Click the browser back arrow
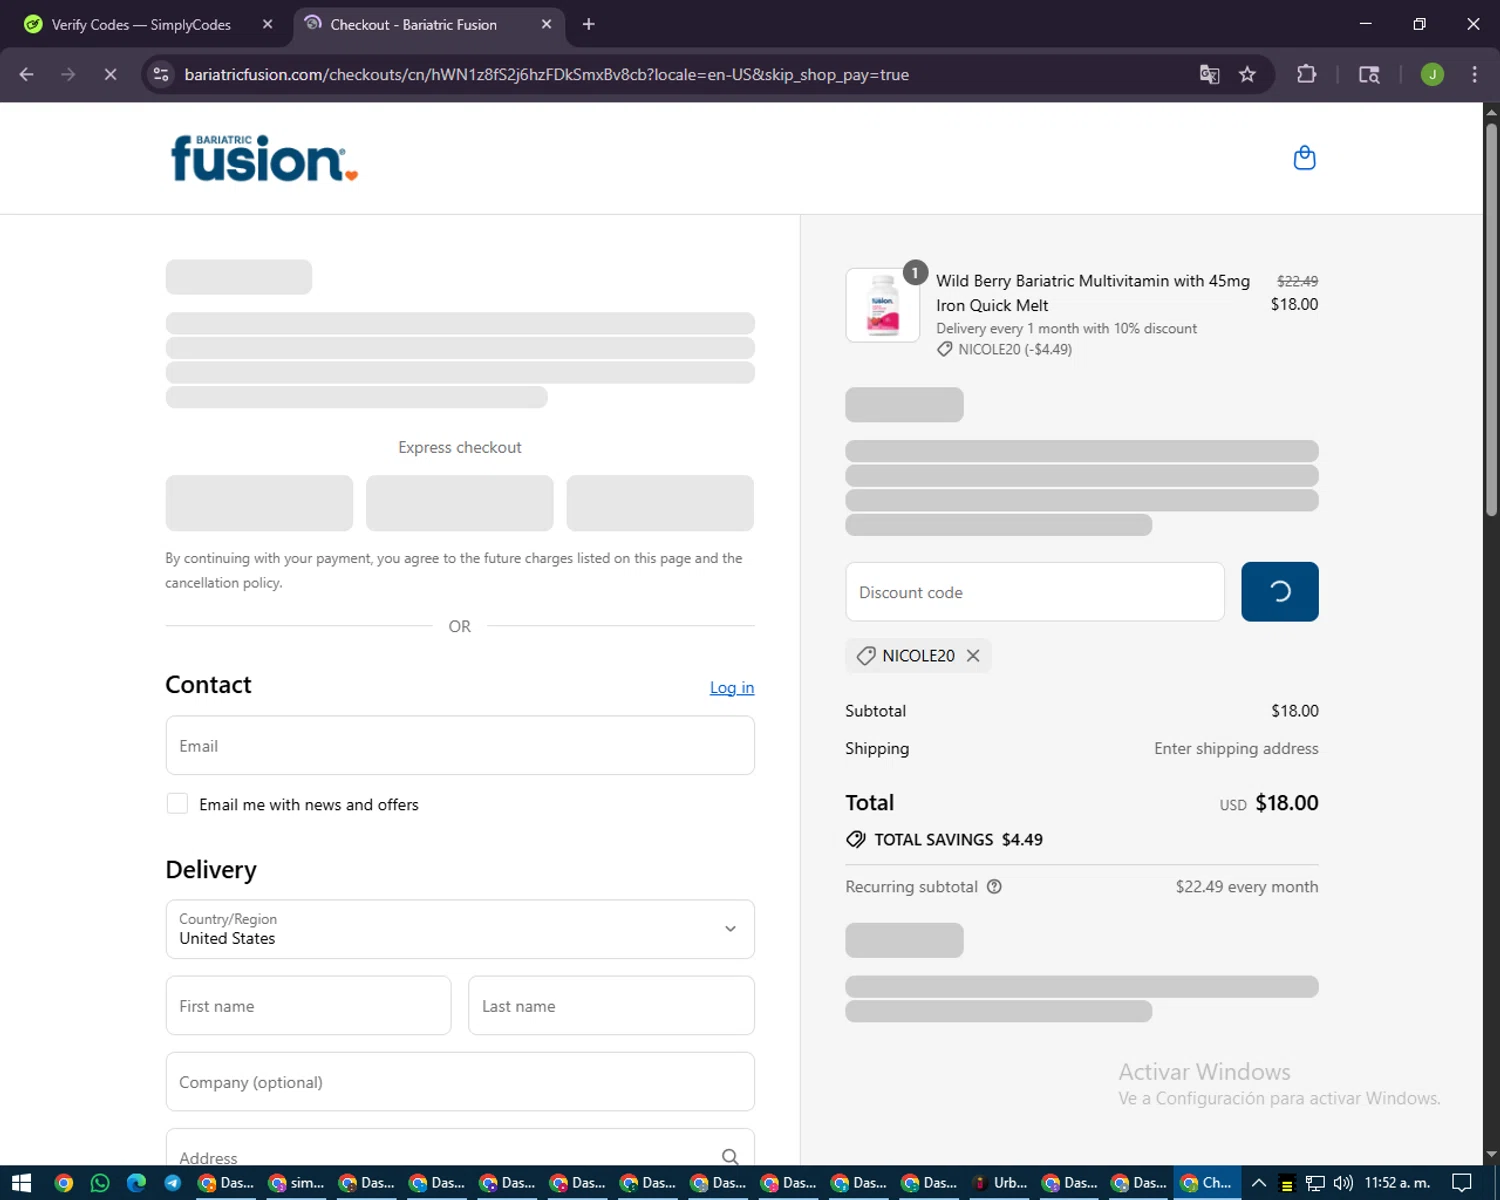Screen dimensions: 1500x1200 click(x=27, y=75)
